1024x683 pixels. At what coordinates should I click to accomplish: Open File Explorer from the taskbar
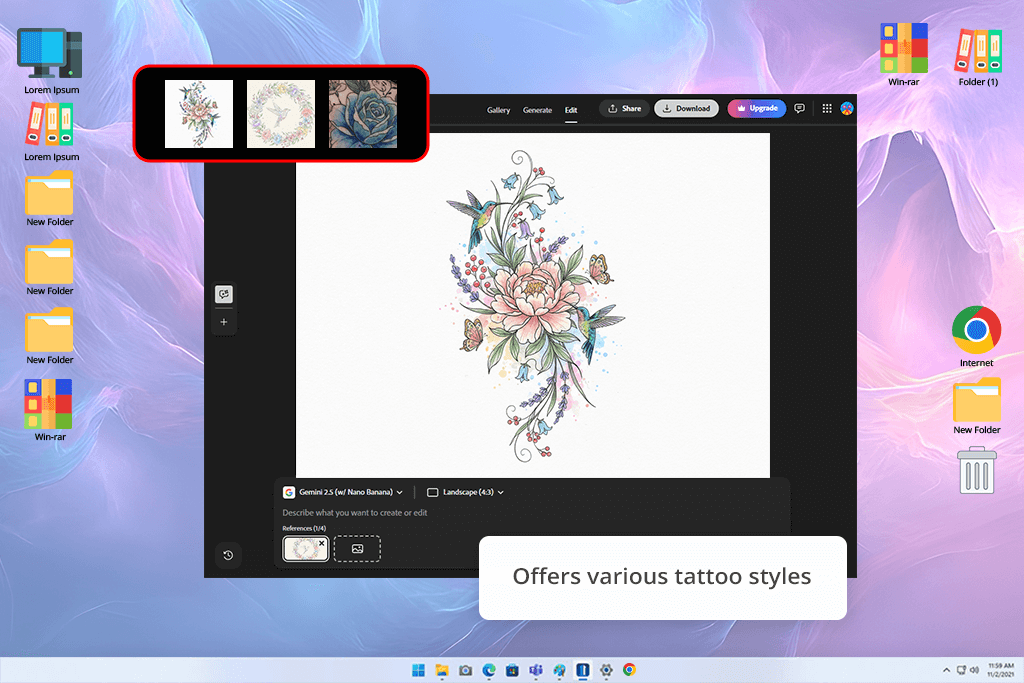[442, 670]
